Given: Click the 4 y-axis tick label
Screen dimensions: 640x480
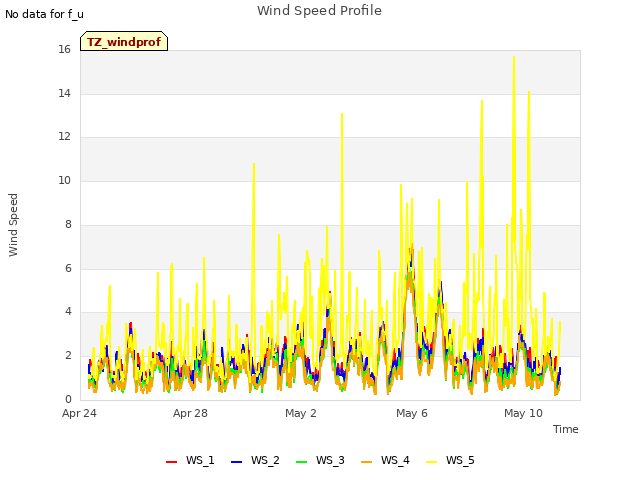Looking at the screenshot, I should pos(68,312).
